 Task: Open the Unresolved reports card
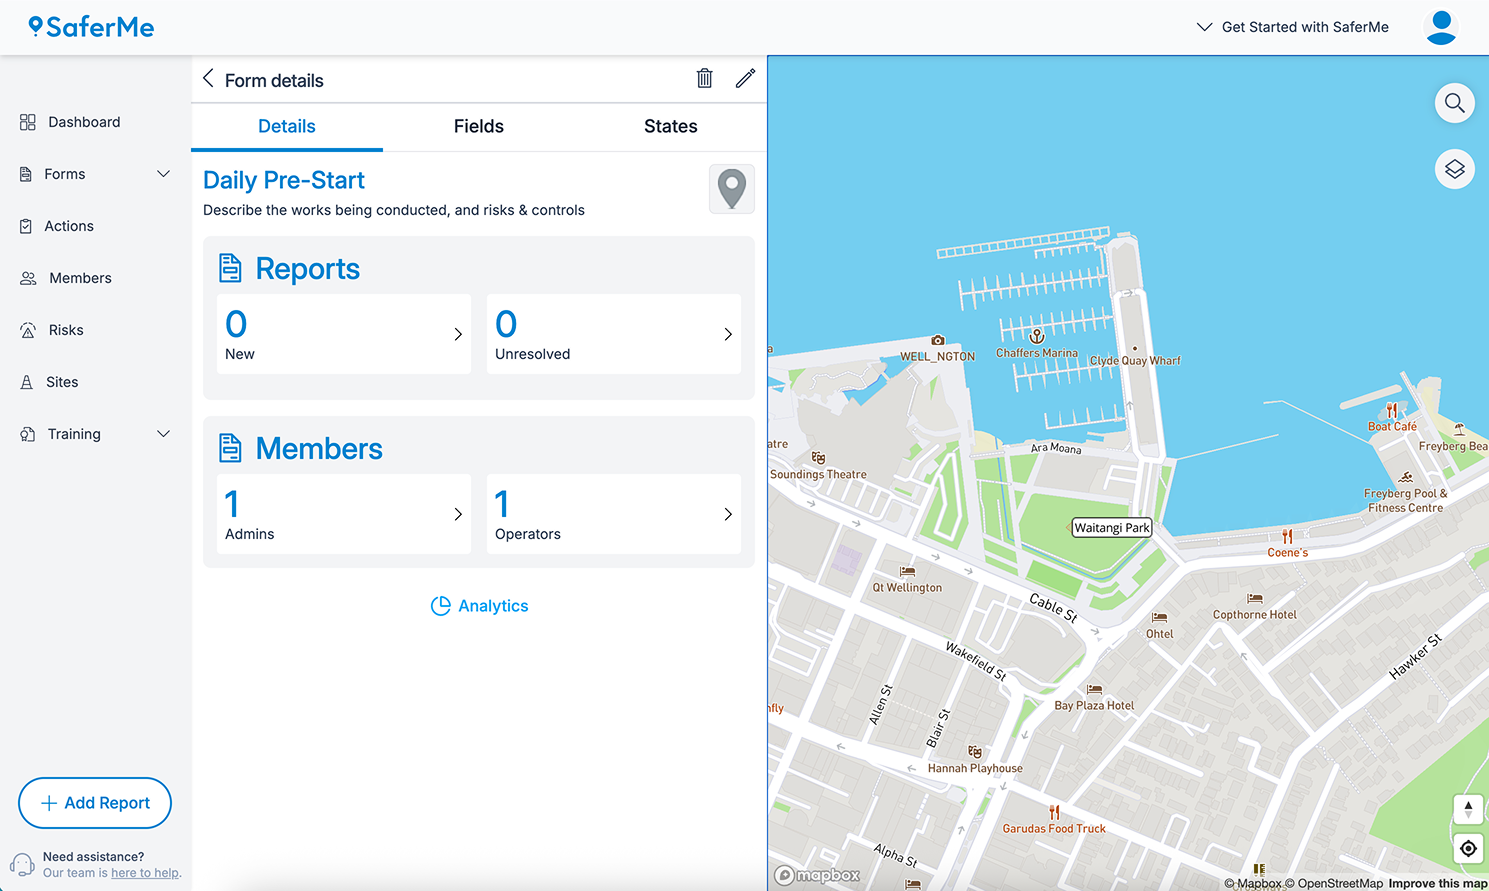[613, 334]
